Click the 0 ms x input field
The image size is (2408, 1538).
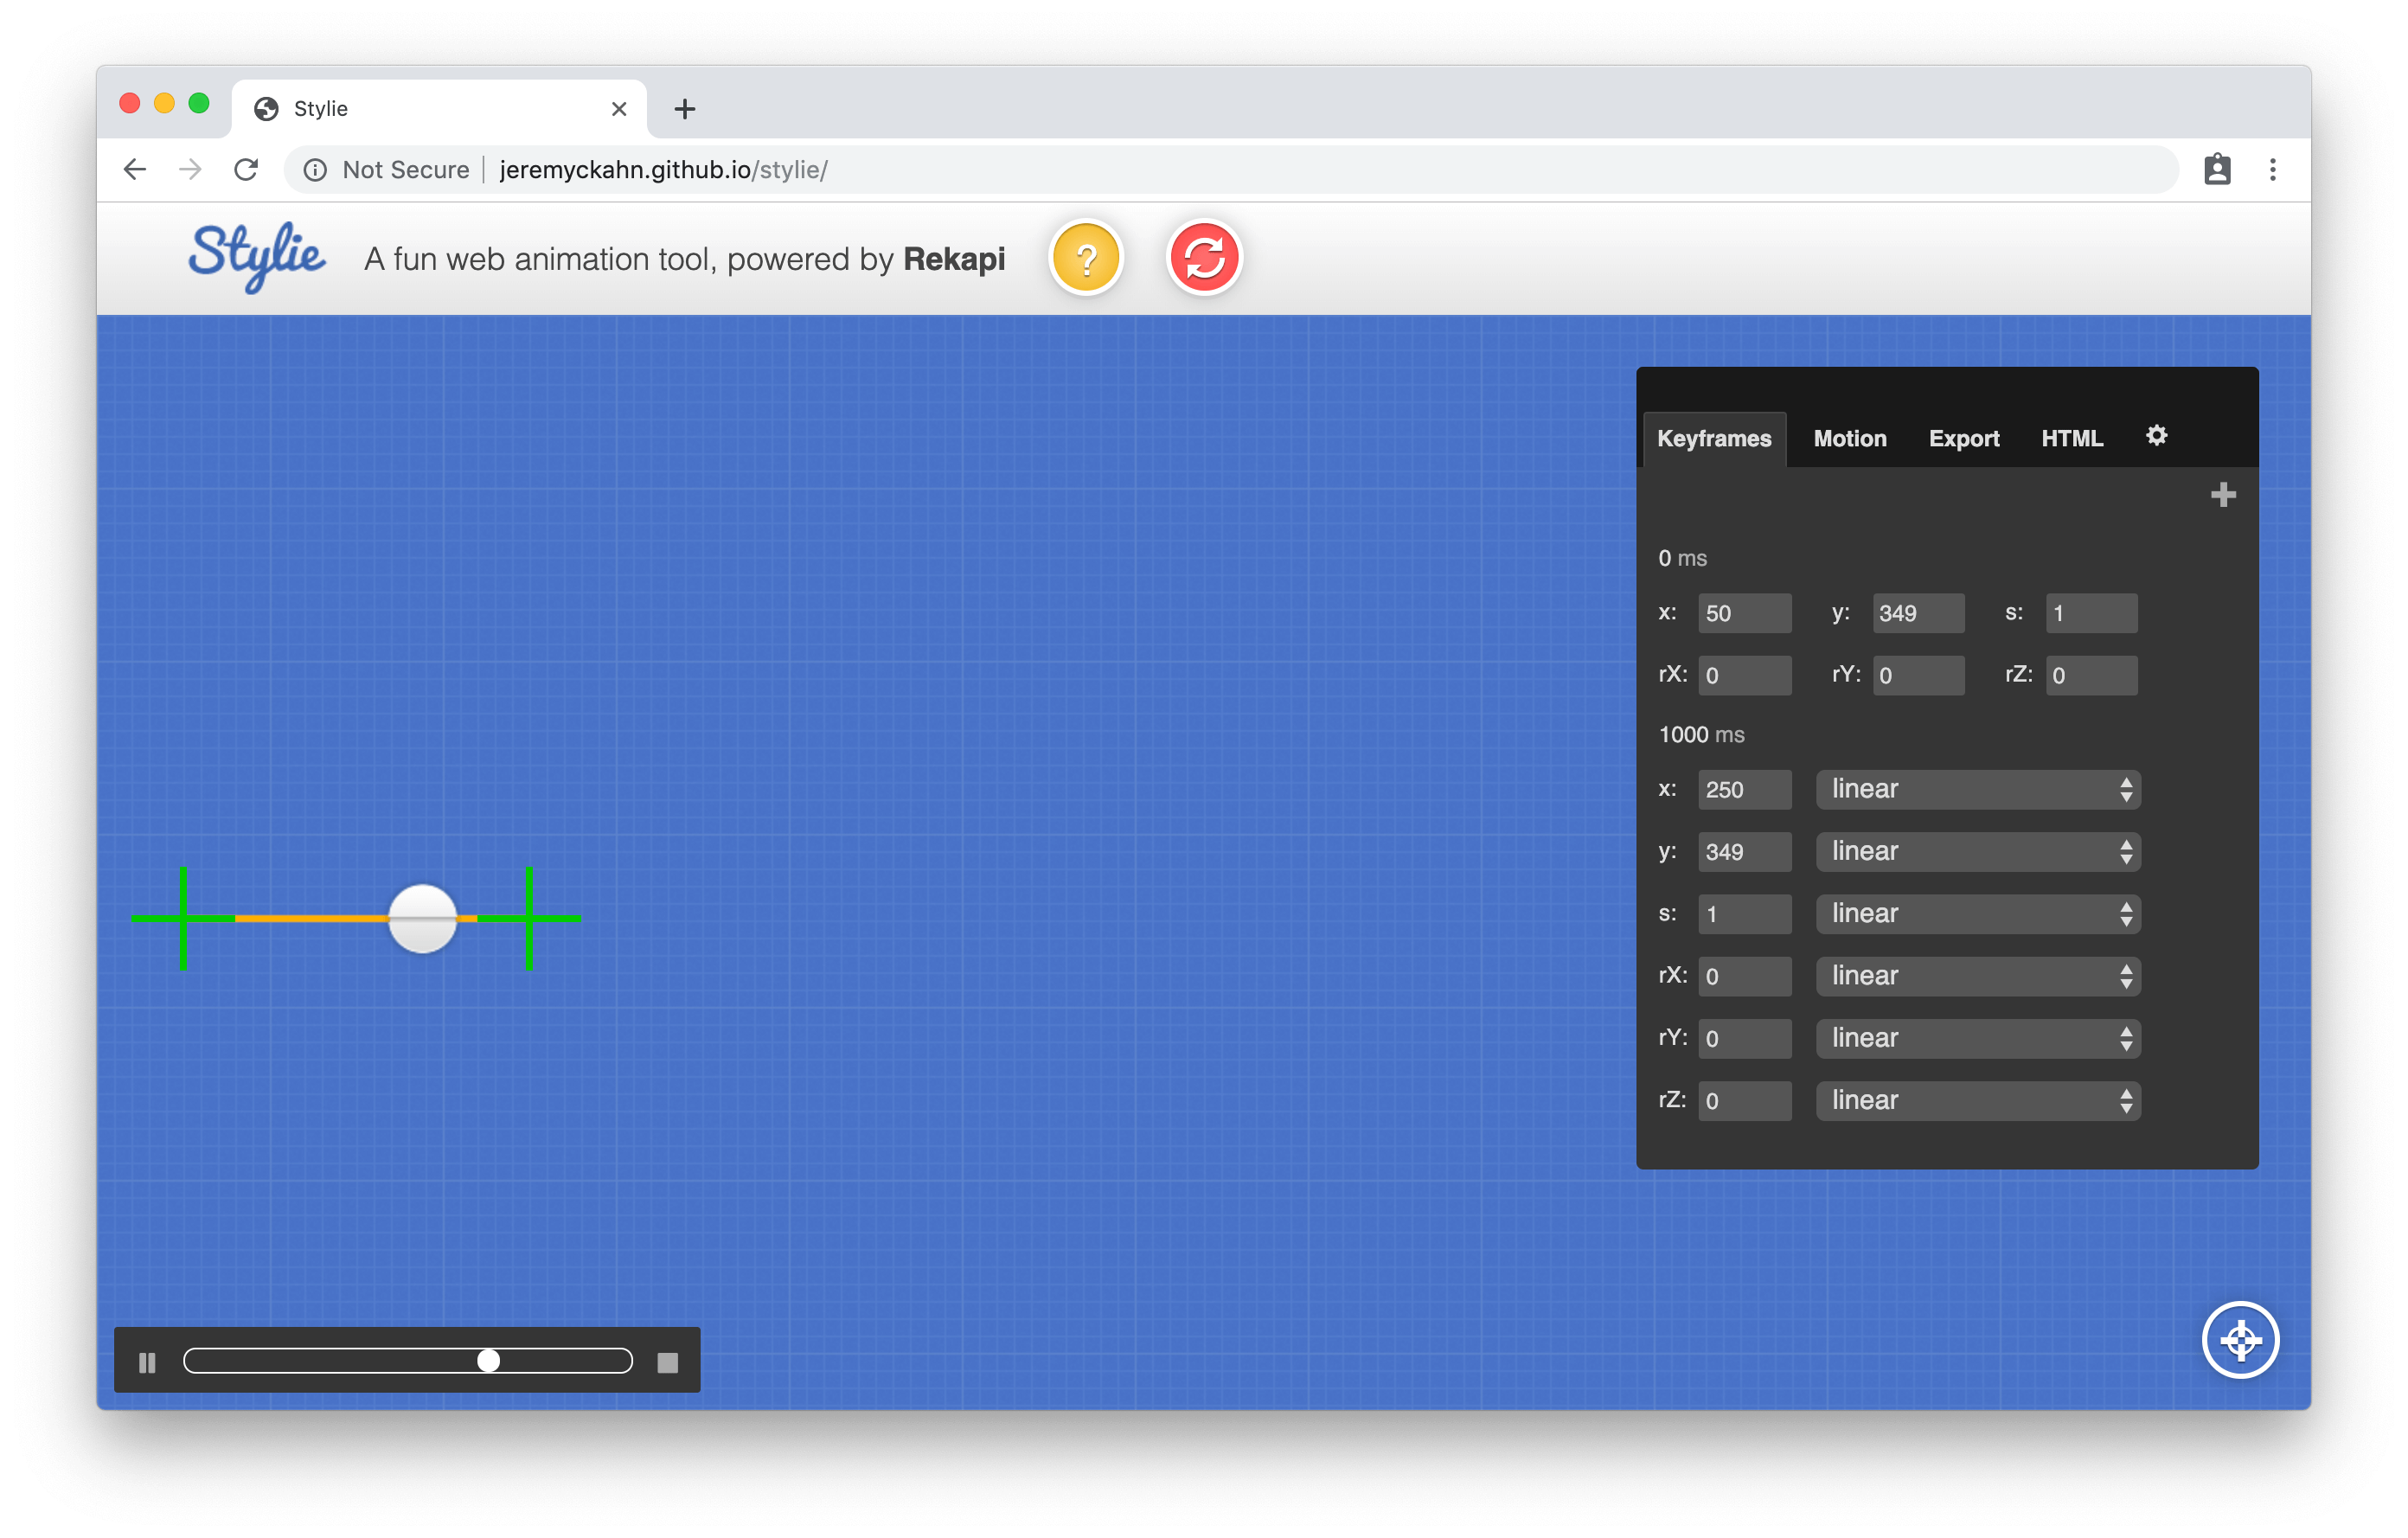(1743, 613)
